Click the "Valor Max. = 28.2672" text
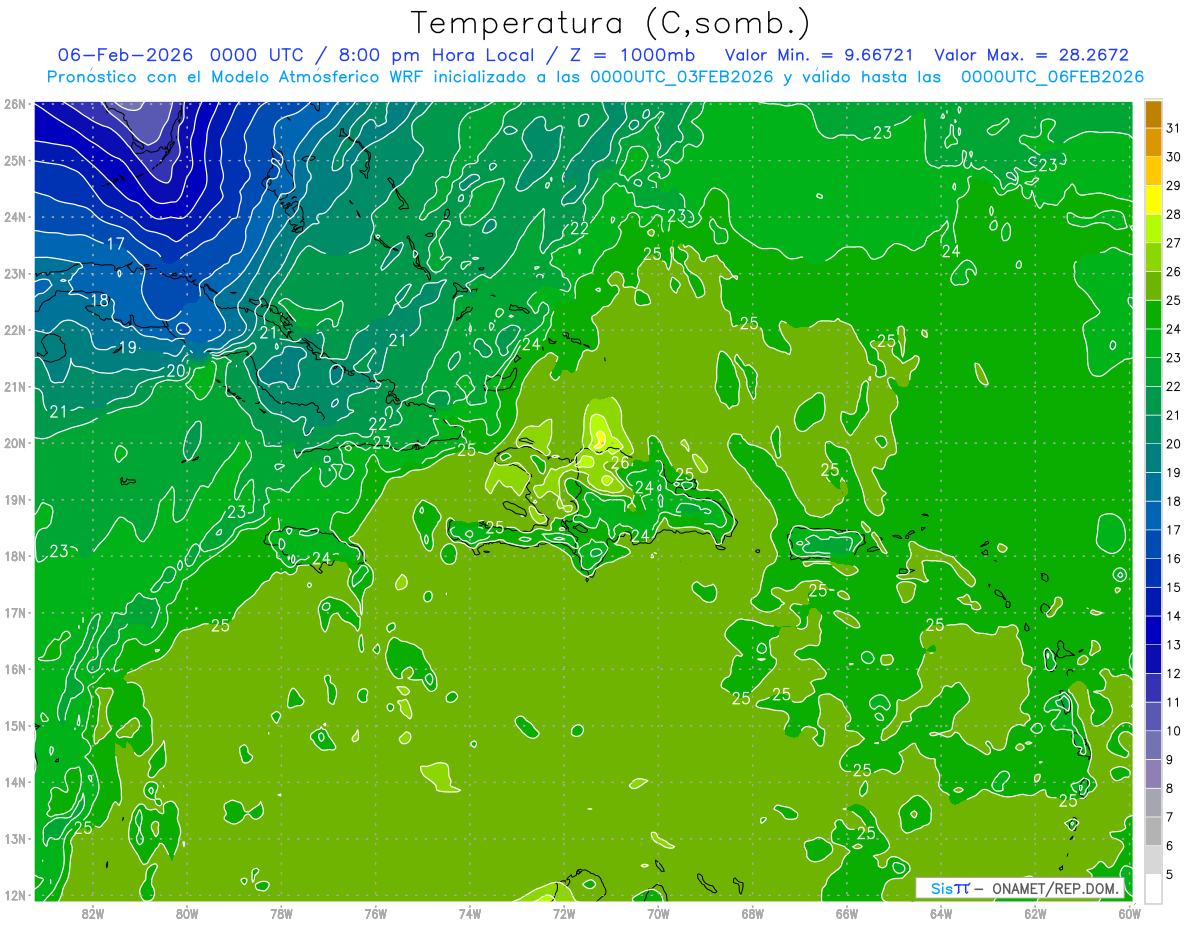 1031,55
